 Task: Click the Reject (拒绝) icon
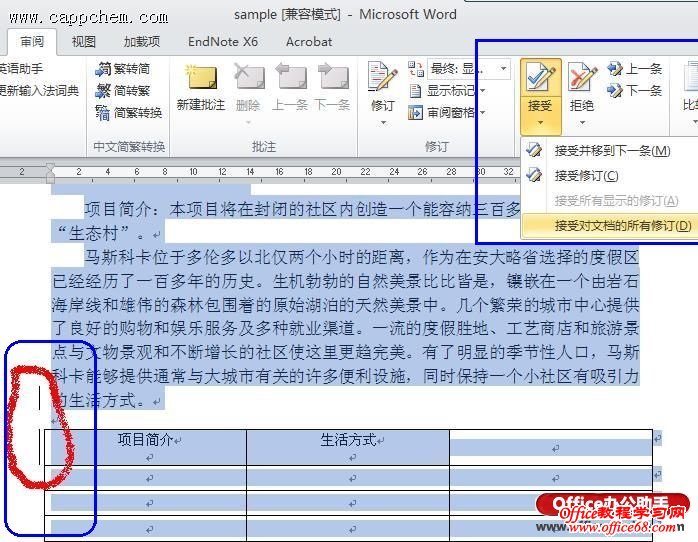click(x=582, y=77)
